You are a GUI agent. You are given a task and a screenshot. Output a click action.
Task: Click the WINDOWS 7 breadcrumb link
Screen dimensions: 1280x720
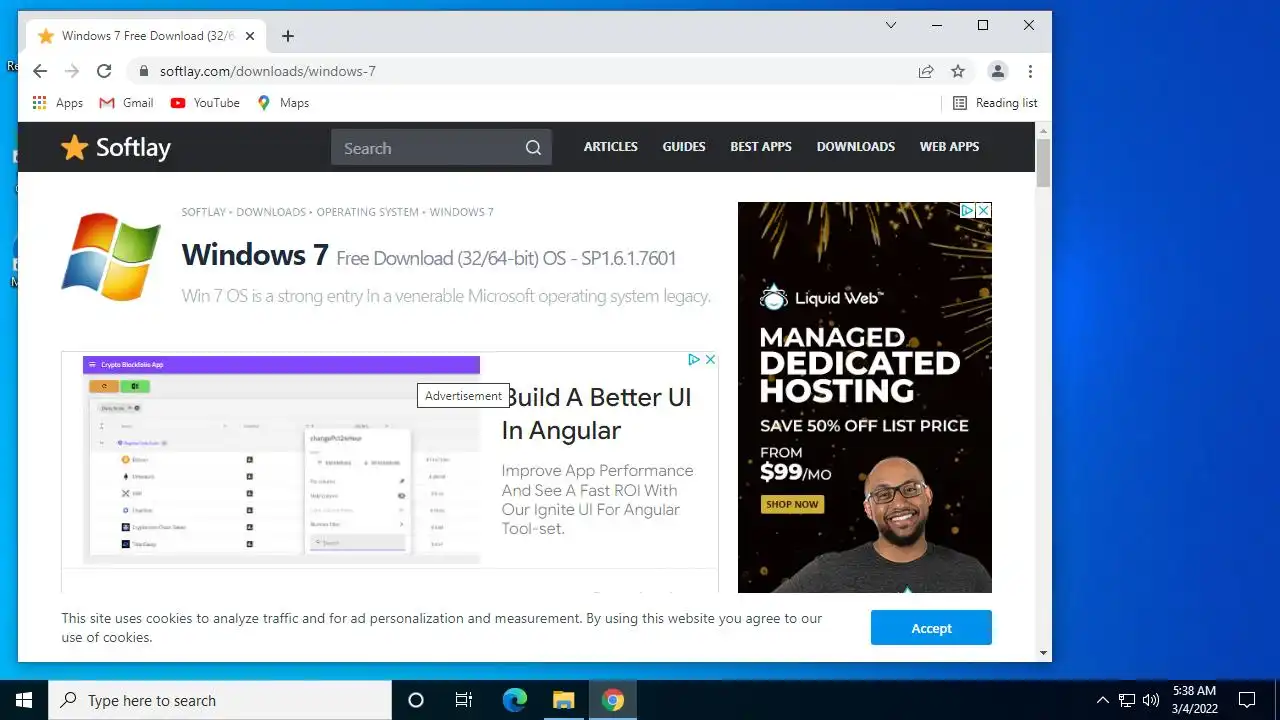462,212
